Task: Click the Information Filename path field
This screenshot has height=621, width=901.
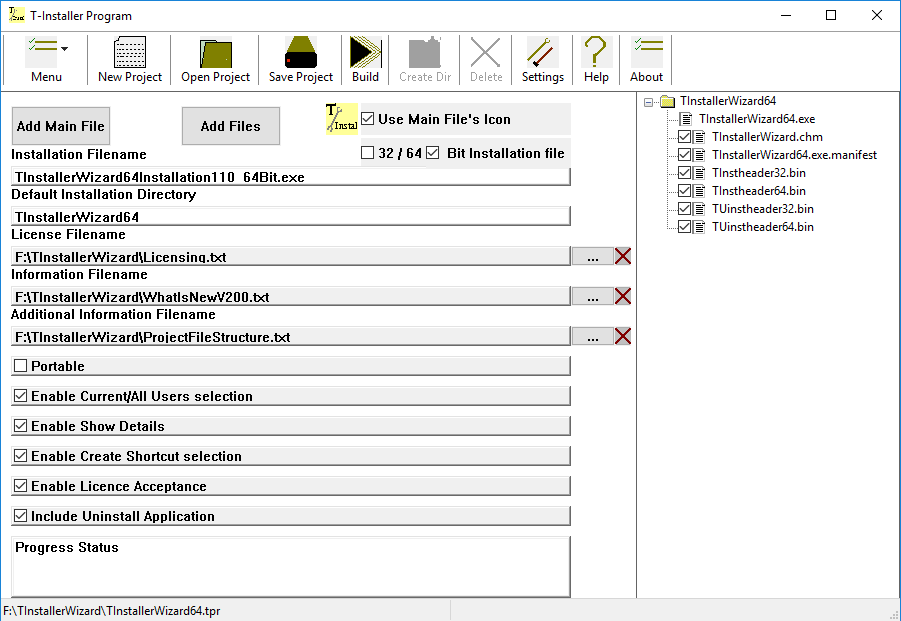Action: tap(291, 296)
